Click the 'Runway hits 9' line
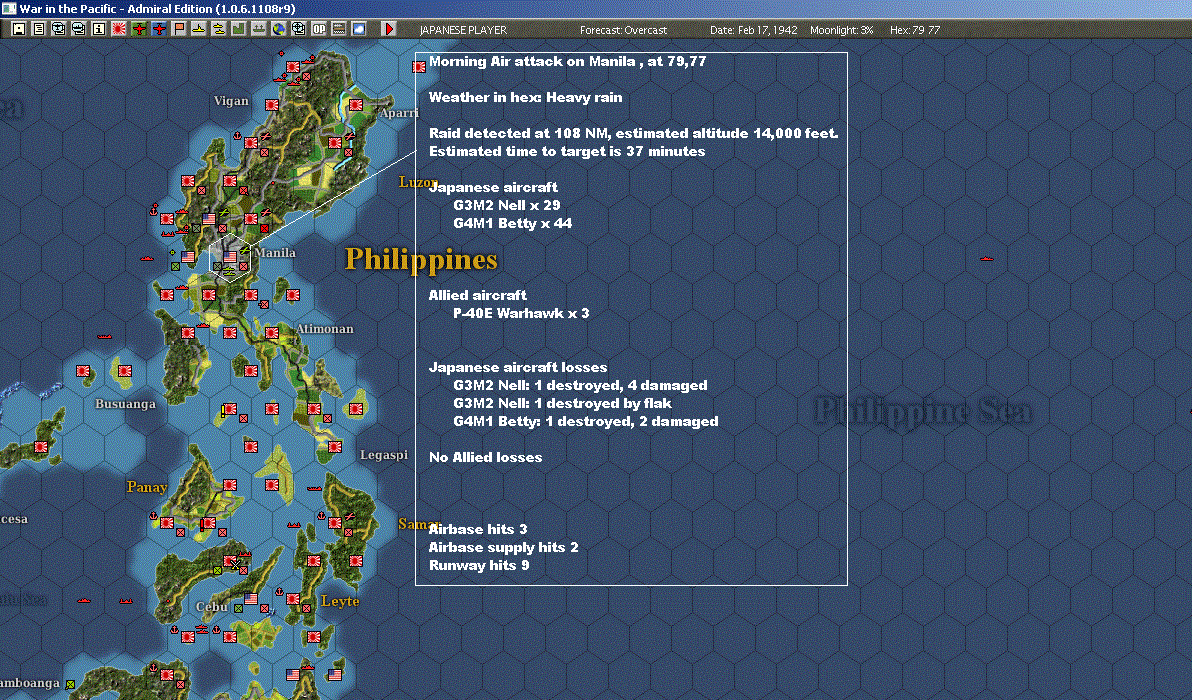Viewport: 1192px width, 700px height. 479,565
